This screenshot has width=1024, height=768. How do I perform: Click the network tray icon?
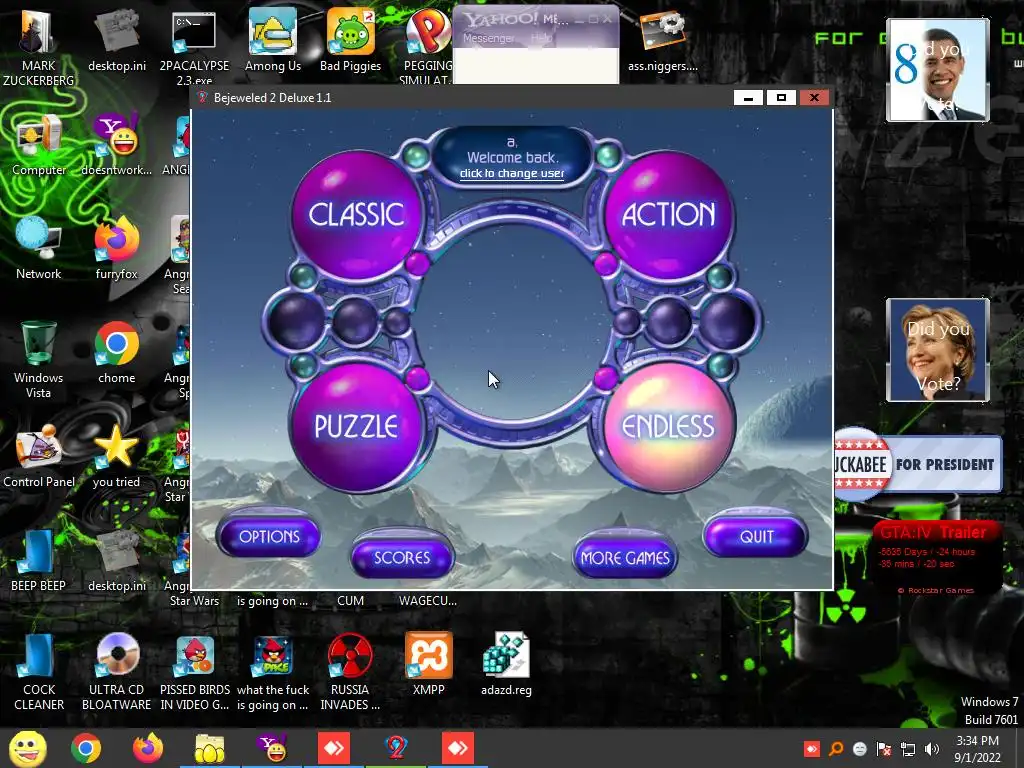(908, 749)
